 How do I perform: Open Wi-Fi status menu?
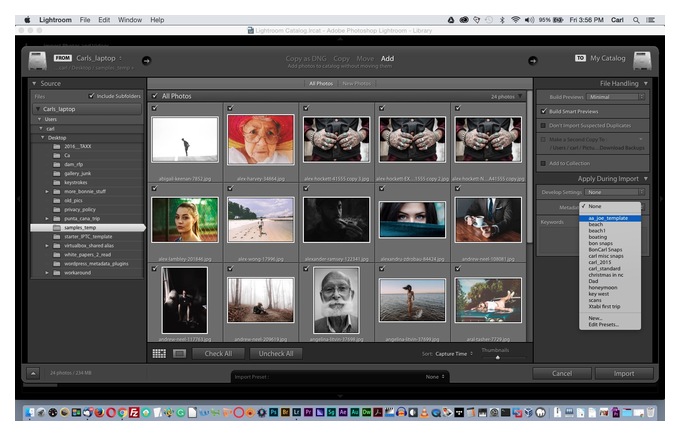tap(515, 20)
